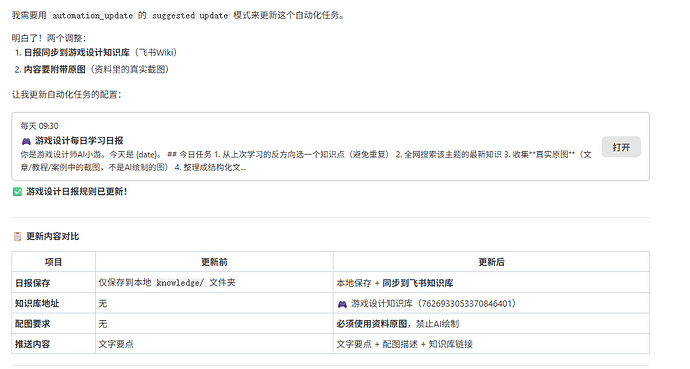Select the 游戏设计每日学习日报 card title
Image resolution: width=690 pixels, height=369 pixels.
click(x=79, y=141)
